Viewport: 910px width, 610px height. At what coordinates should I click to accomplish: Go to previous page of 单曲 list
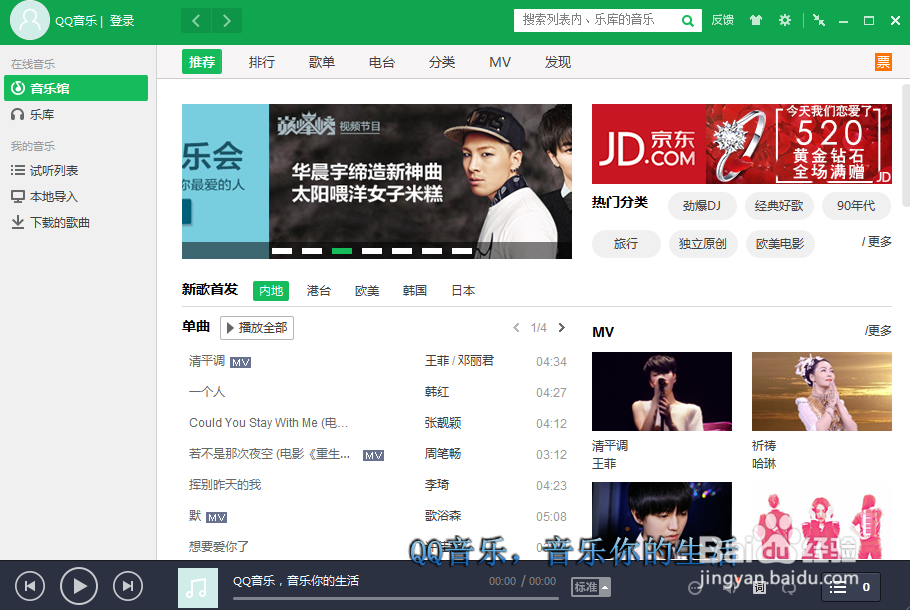(516, 327)
